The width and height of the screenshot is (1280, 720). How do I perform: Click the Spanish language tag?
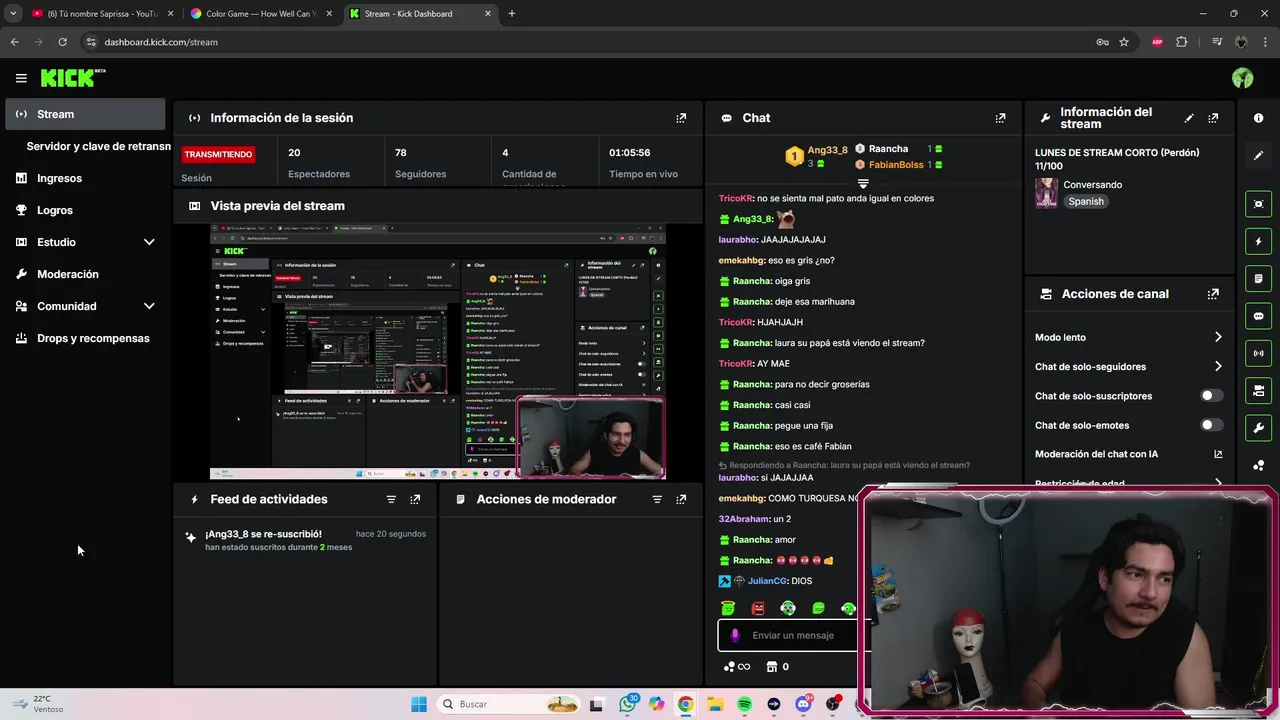(1086, 201)
